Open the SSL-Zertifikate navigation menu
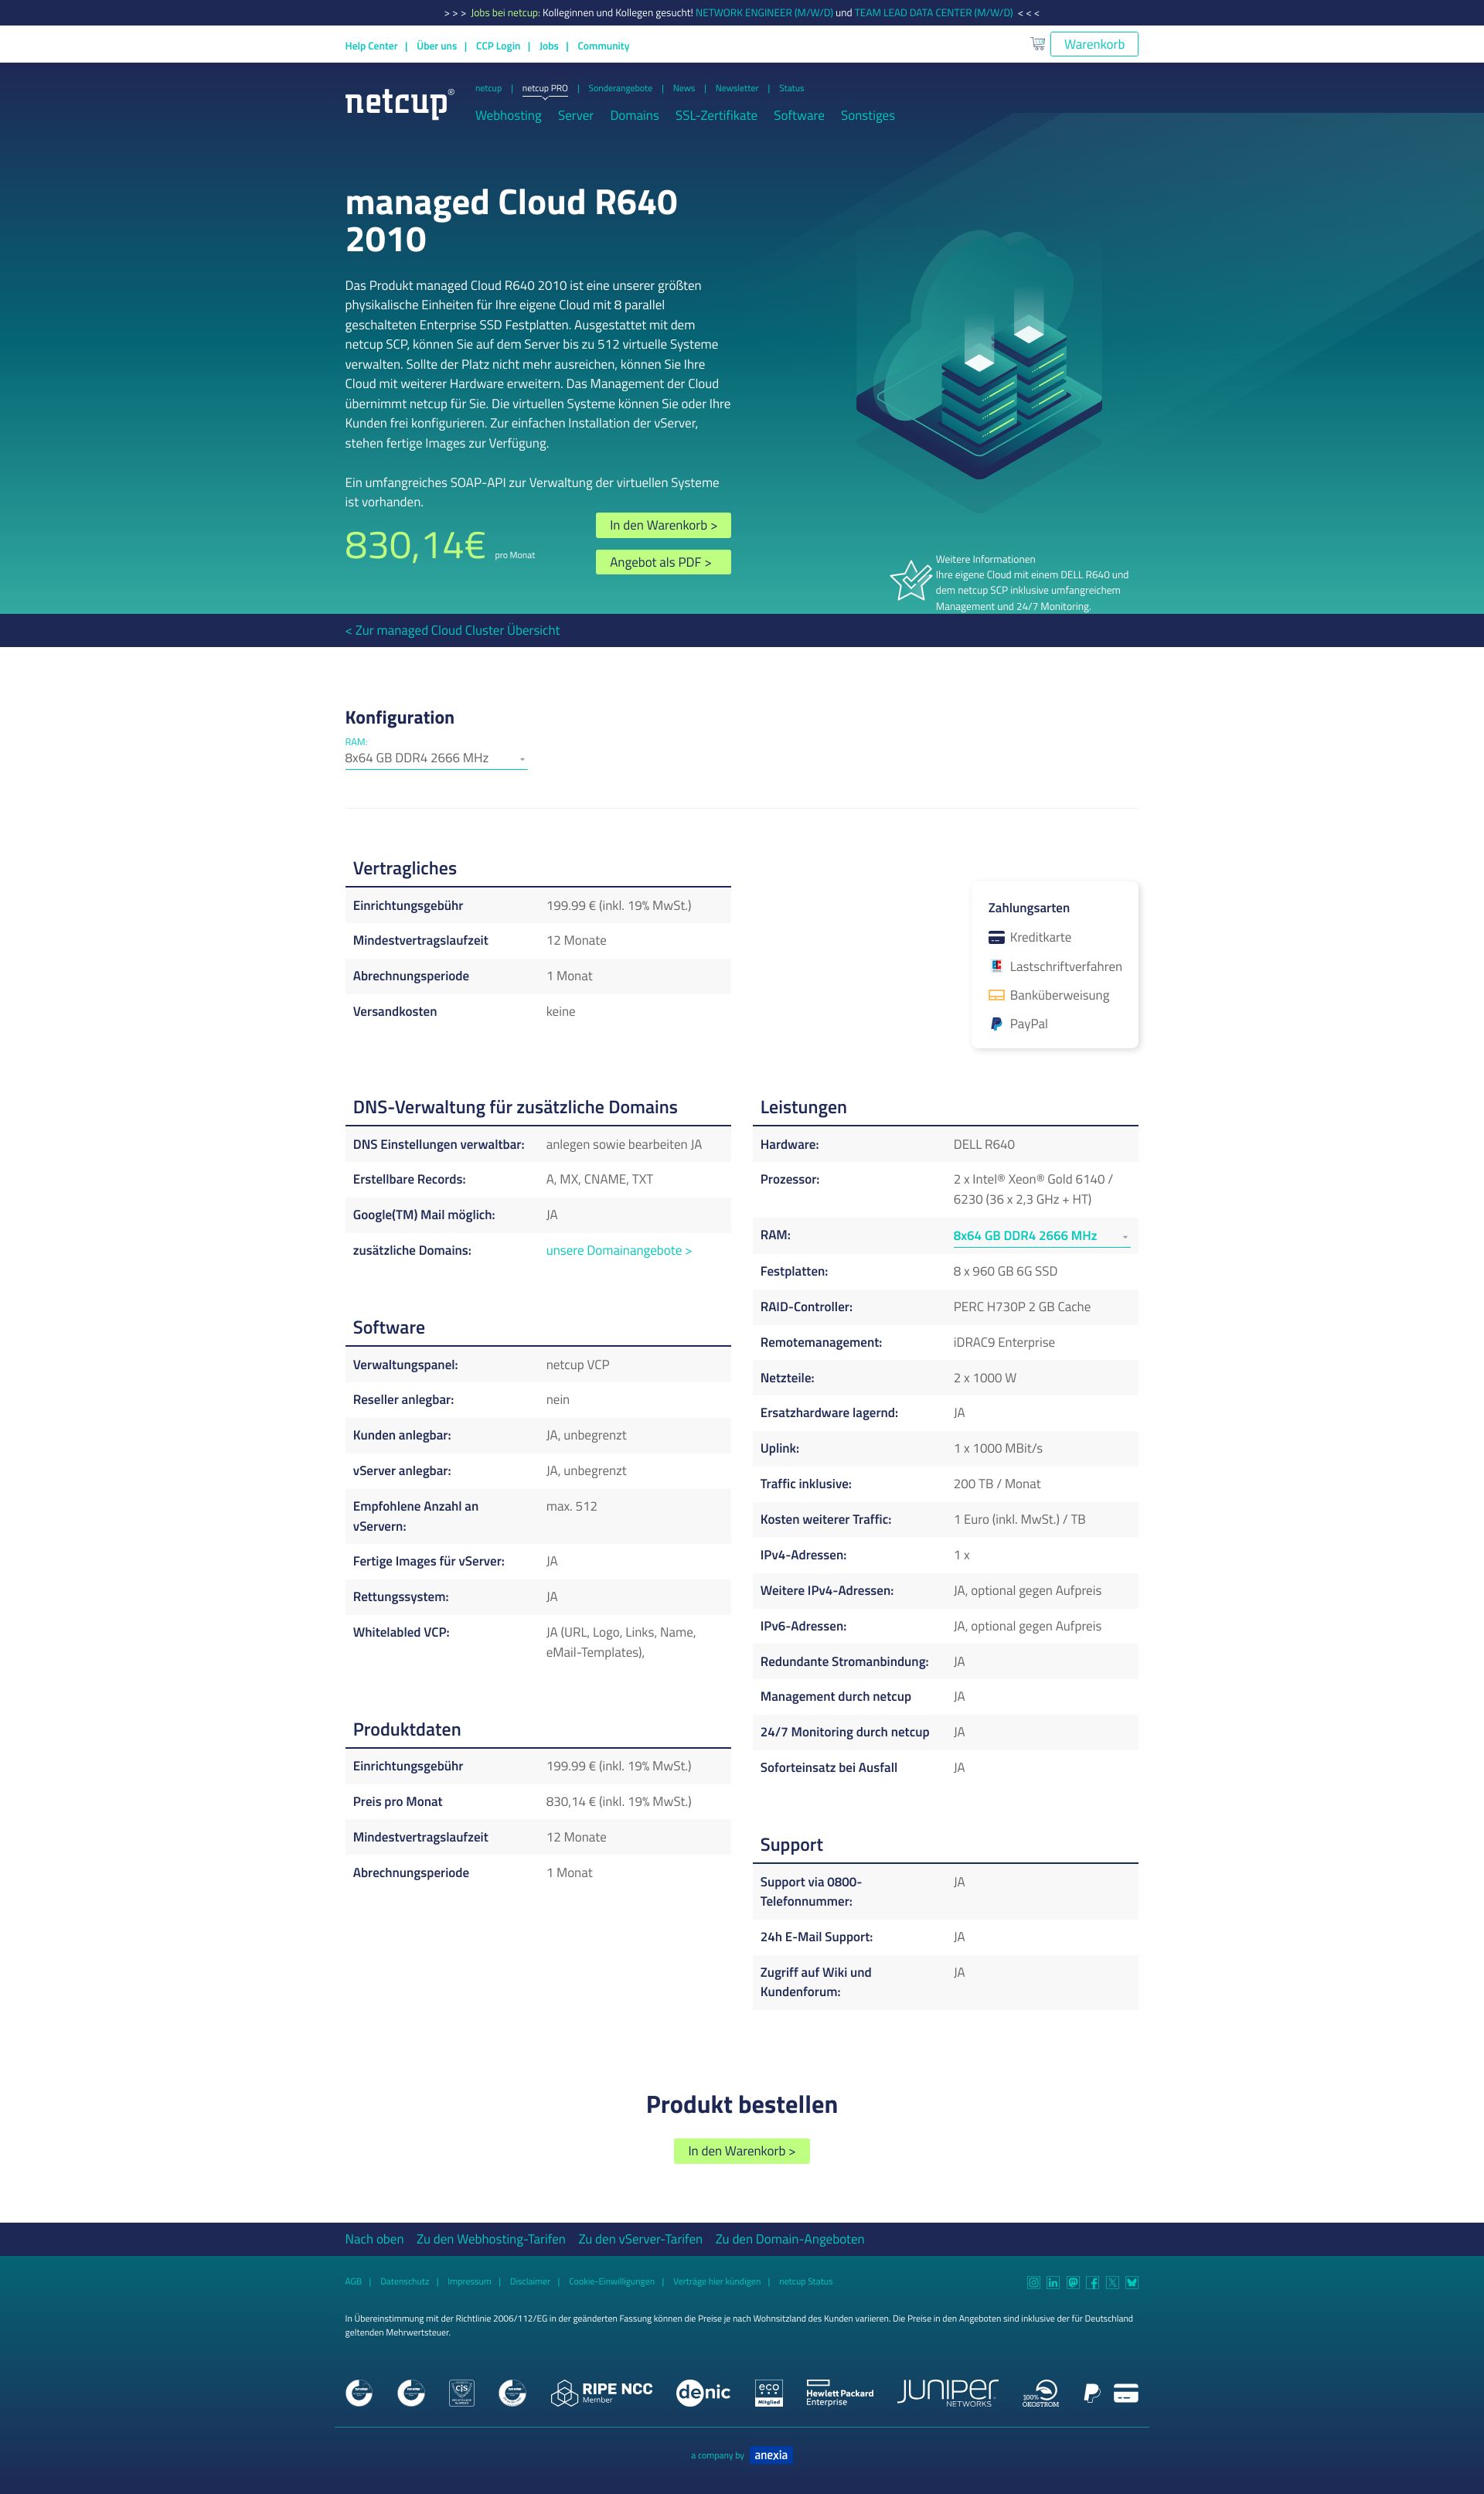 click(x=716, y=116)
